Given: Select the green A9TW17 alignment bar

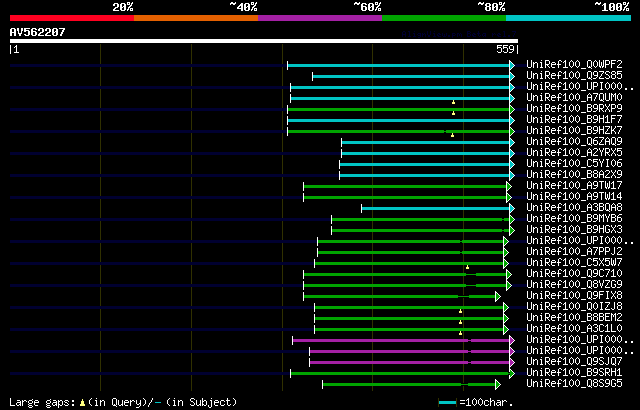Looking at the screenshot, I should pos(405,186).
